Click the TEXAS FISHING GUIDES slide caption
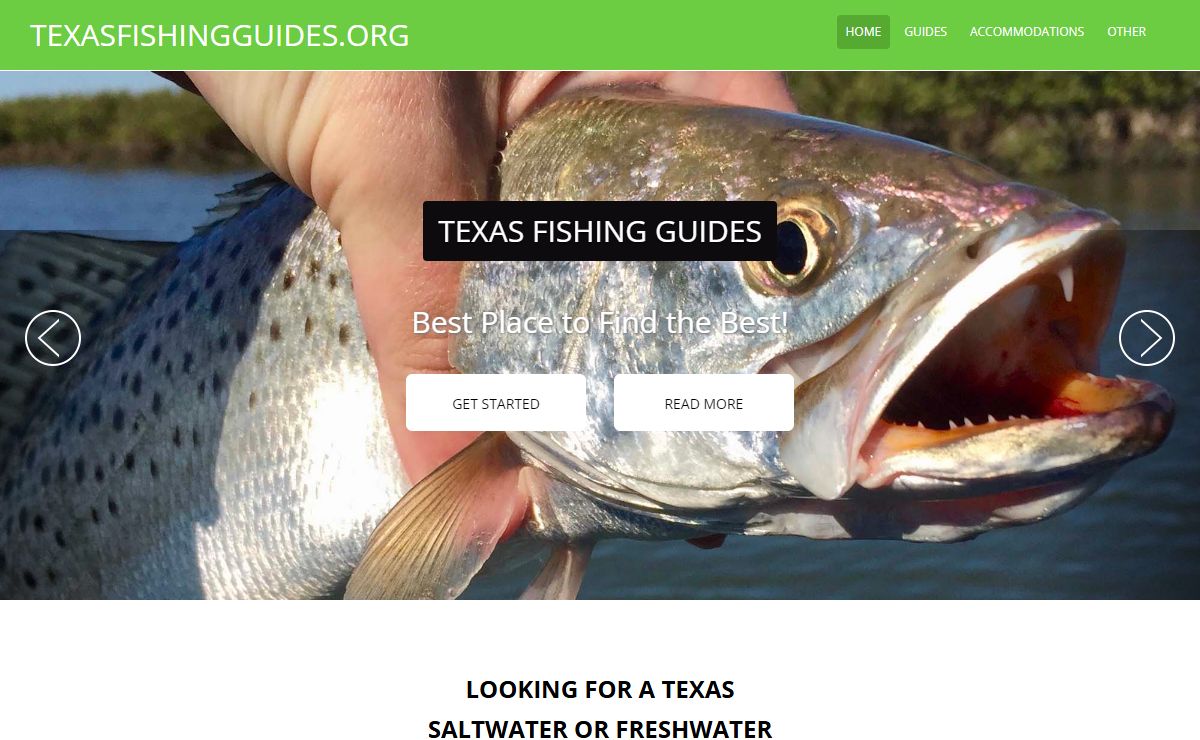 pyautogui.click(x=600, y=231)
